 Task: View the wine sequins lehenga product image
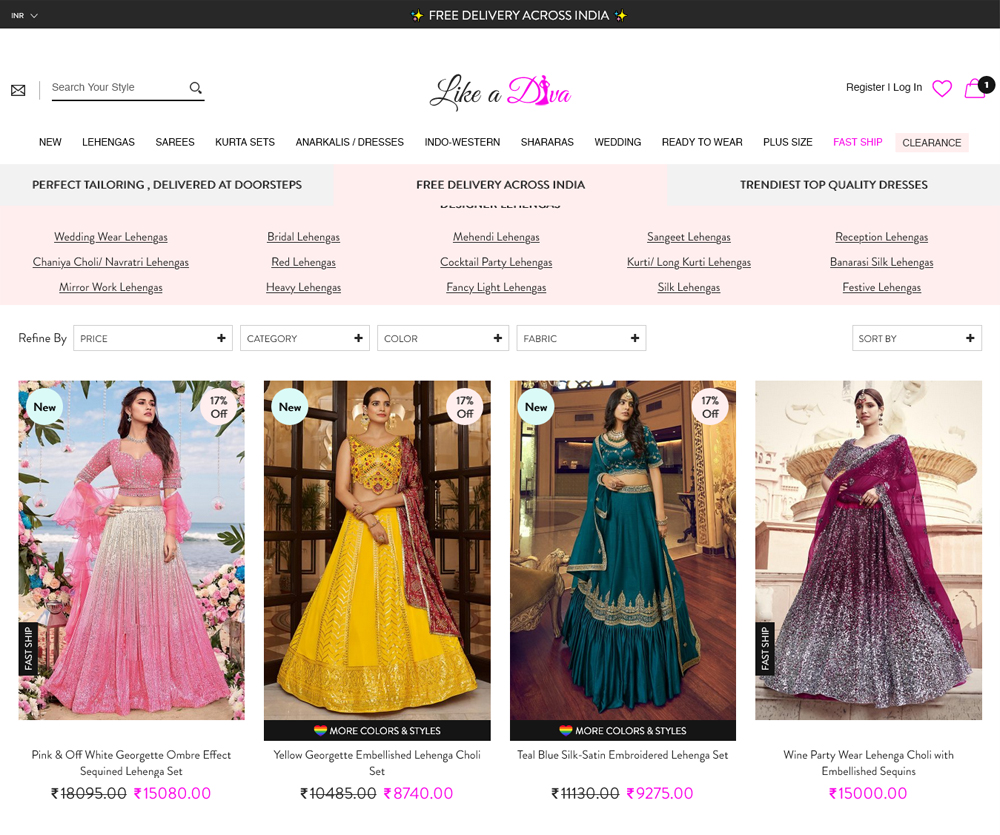869,550
